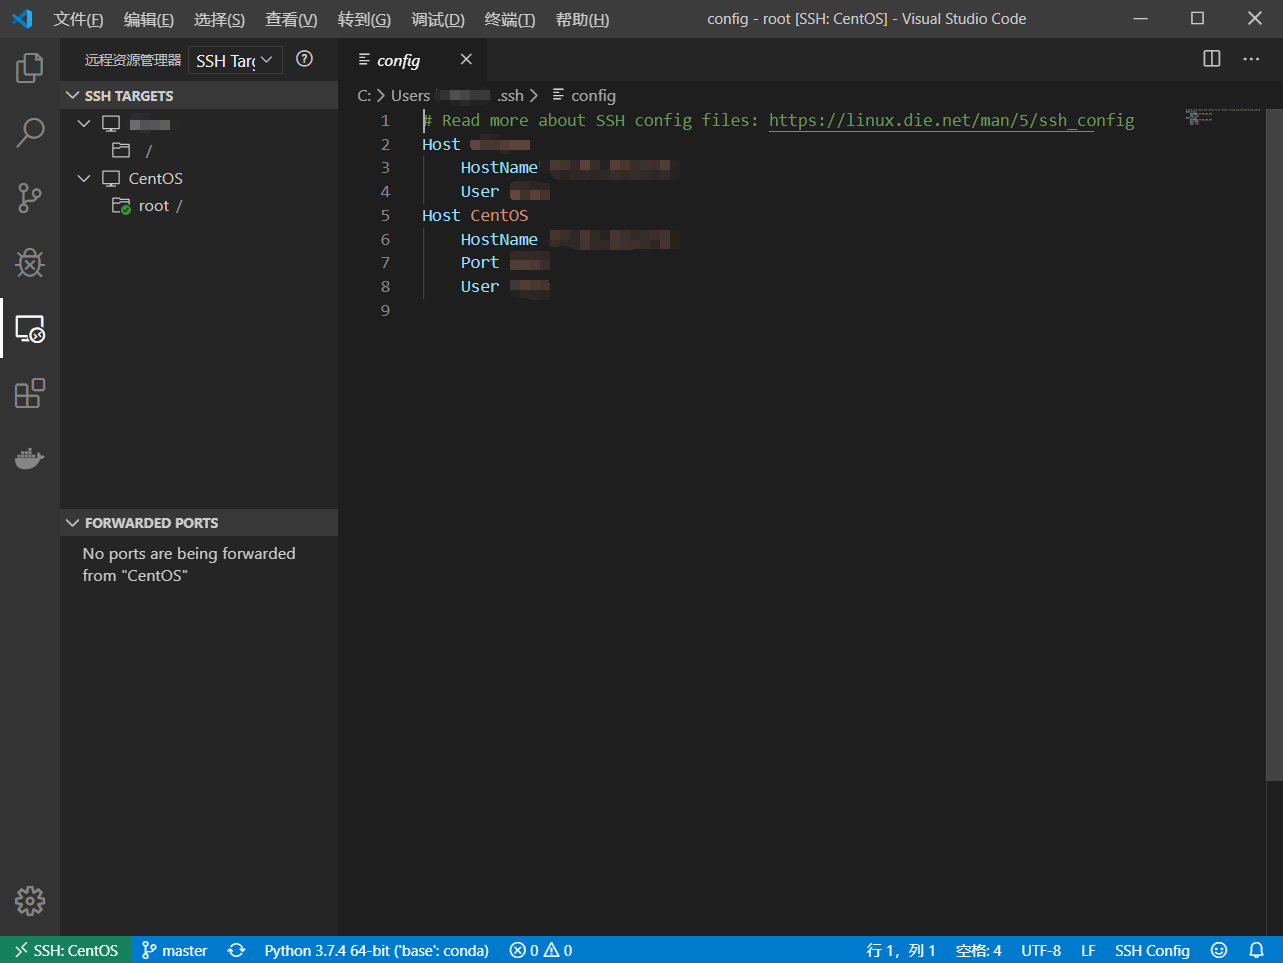Click the SSH: CentOS remote indicator
Screen dimensions: 1283x963
65,950
